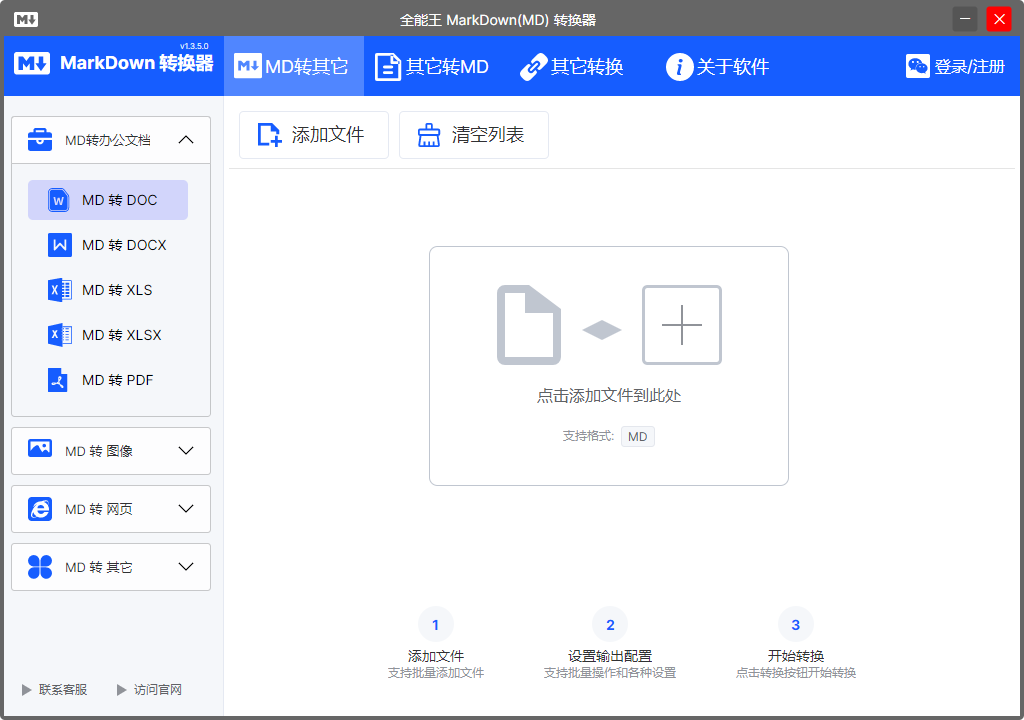Image resolution: width=1024 pixels, height=720 pixels.
Task: Click the v1.3.5.0 version label
Action: pyautogui.click(x=194, y=46)
